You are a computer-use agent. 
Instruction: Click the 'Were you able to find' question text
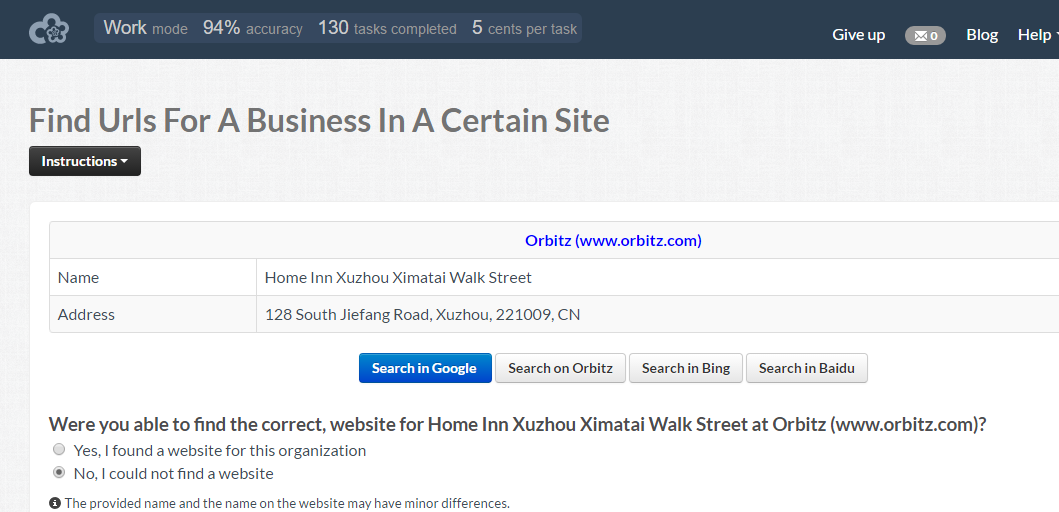pyautogui.click(x=517, y=424)
